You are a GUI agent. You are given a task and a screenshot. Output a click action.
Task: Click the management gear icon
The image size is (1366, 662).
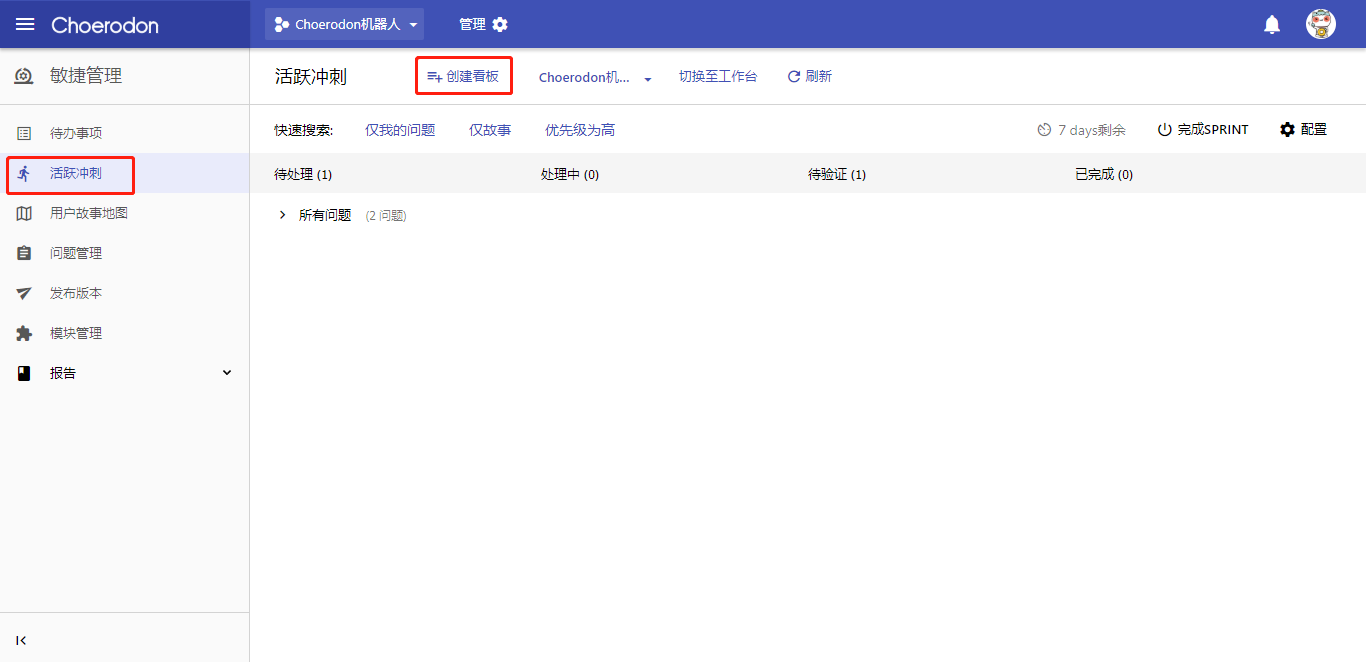click(500, 24)
